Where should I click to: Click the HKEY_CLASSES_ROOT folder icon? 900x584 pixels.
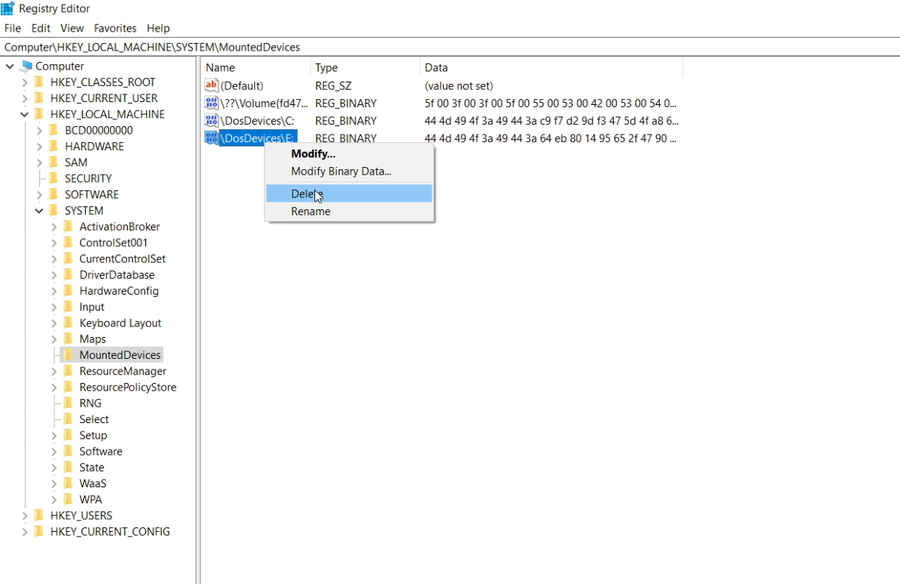(x=40, y=82)
